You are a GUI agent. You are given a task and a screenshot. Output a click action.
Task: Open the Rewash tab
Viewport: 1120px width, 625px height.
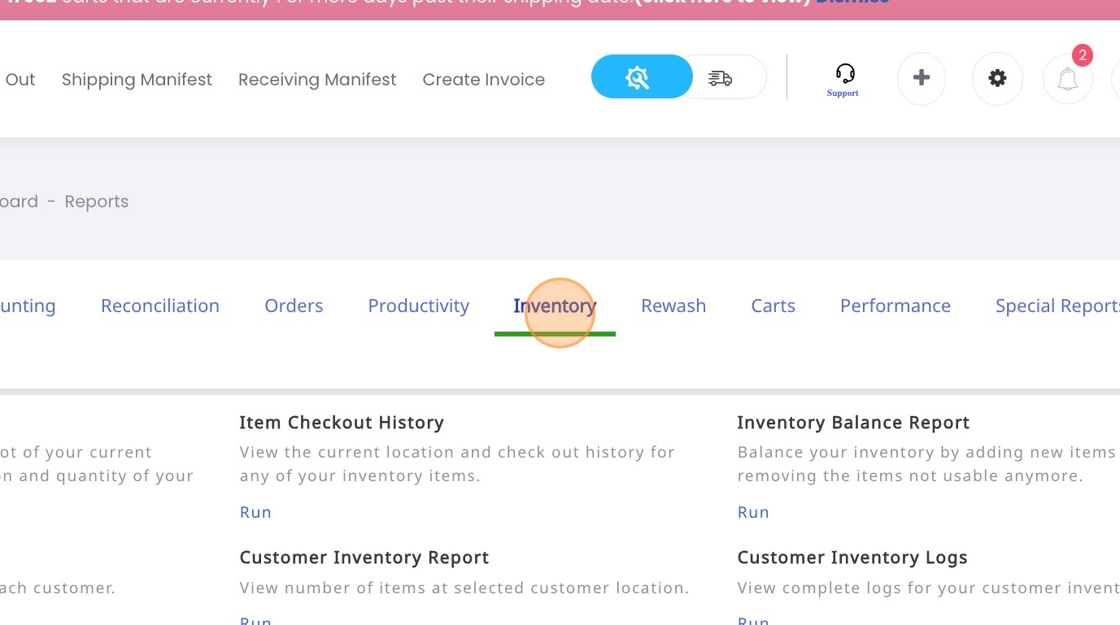[x=673, y=306]
